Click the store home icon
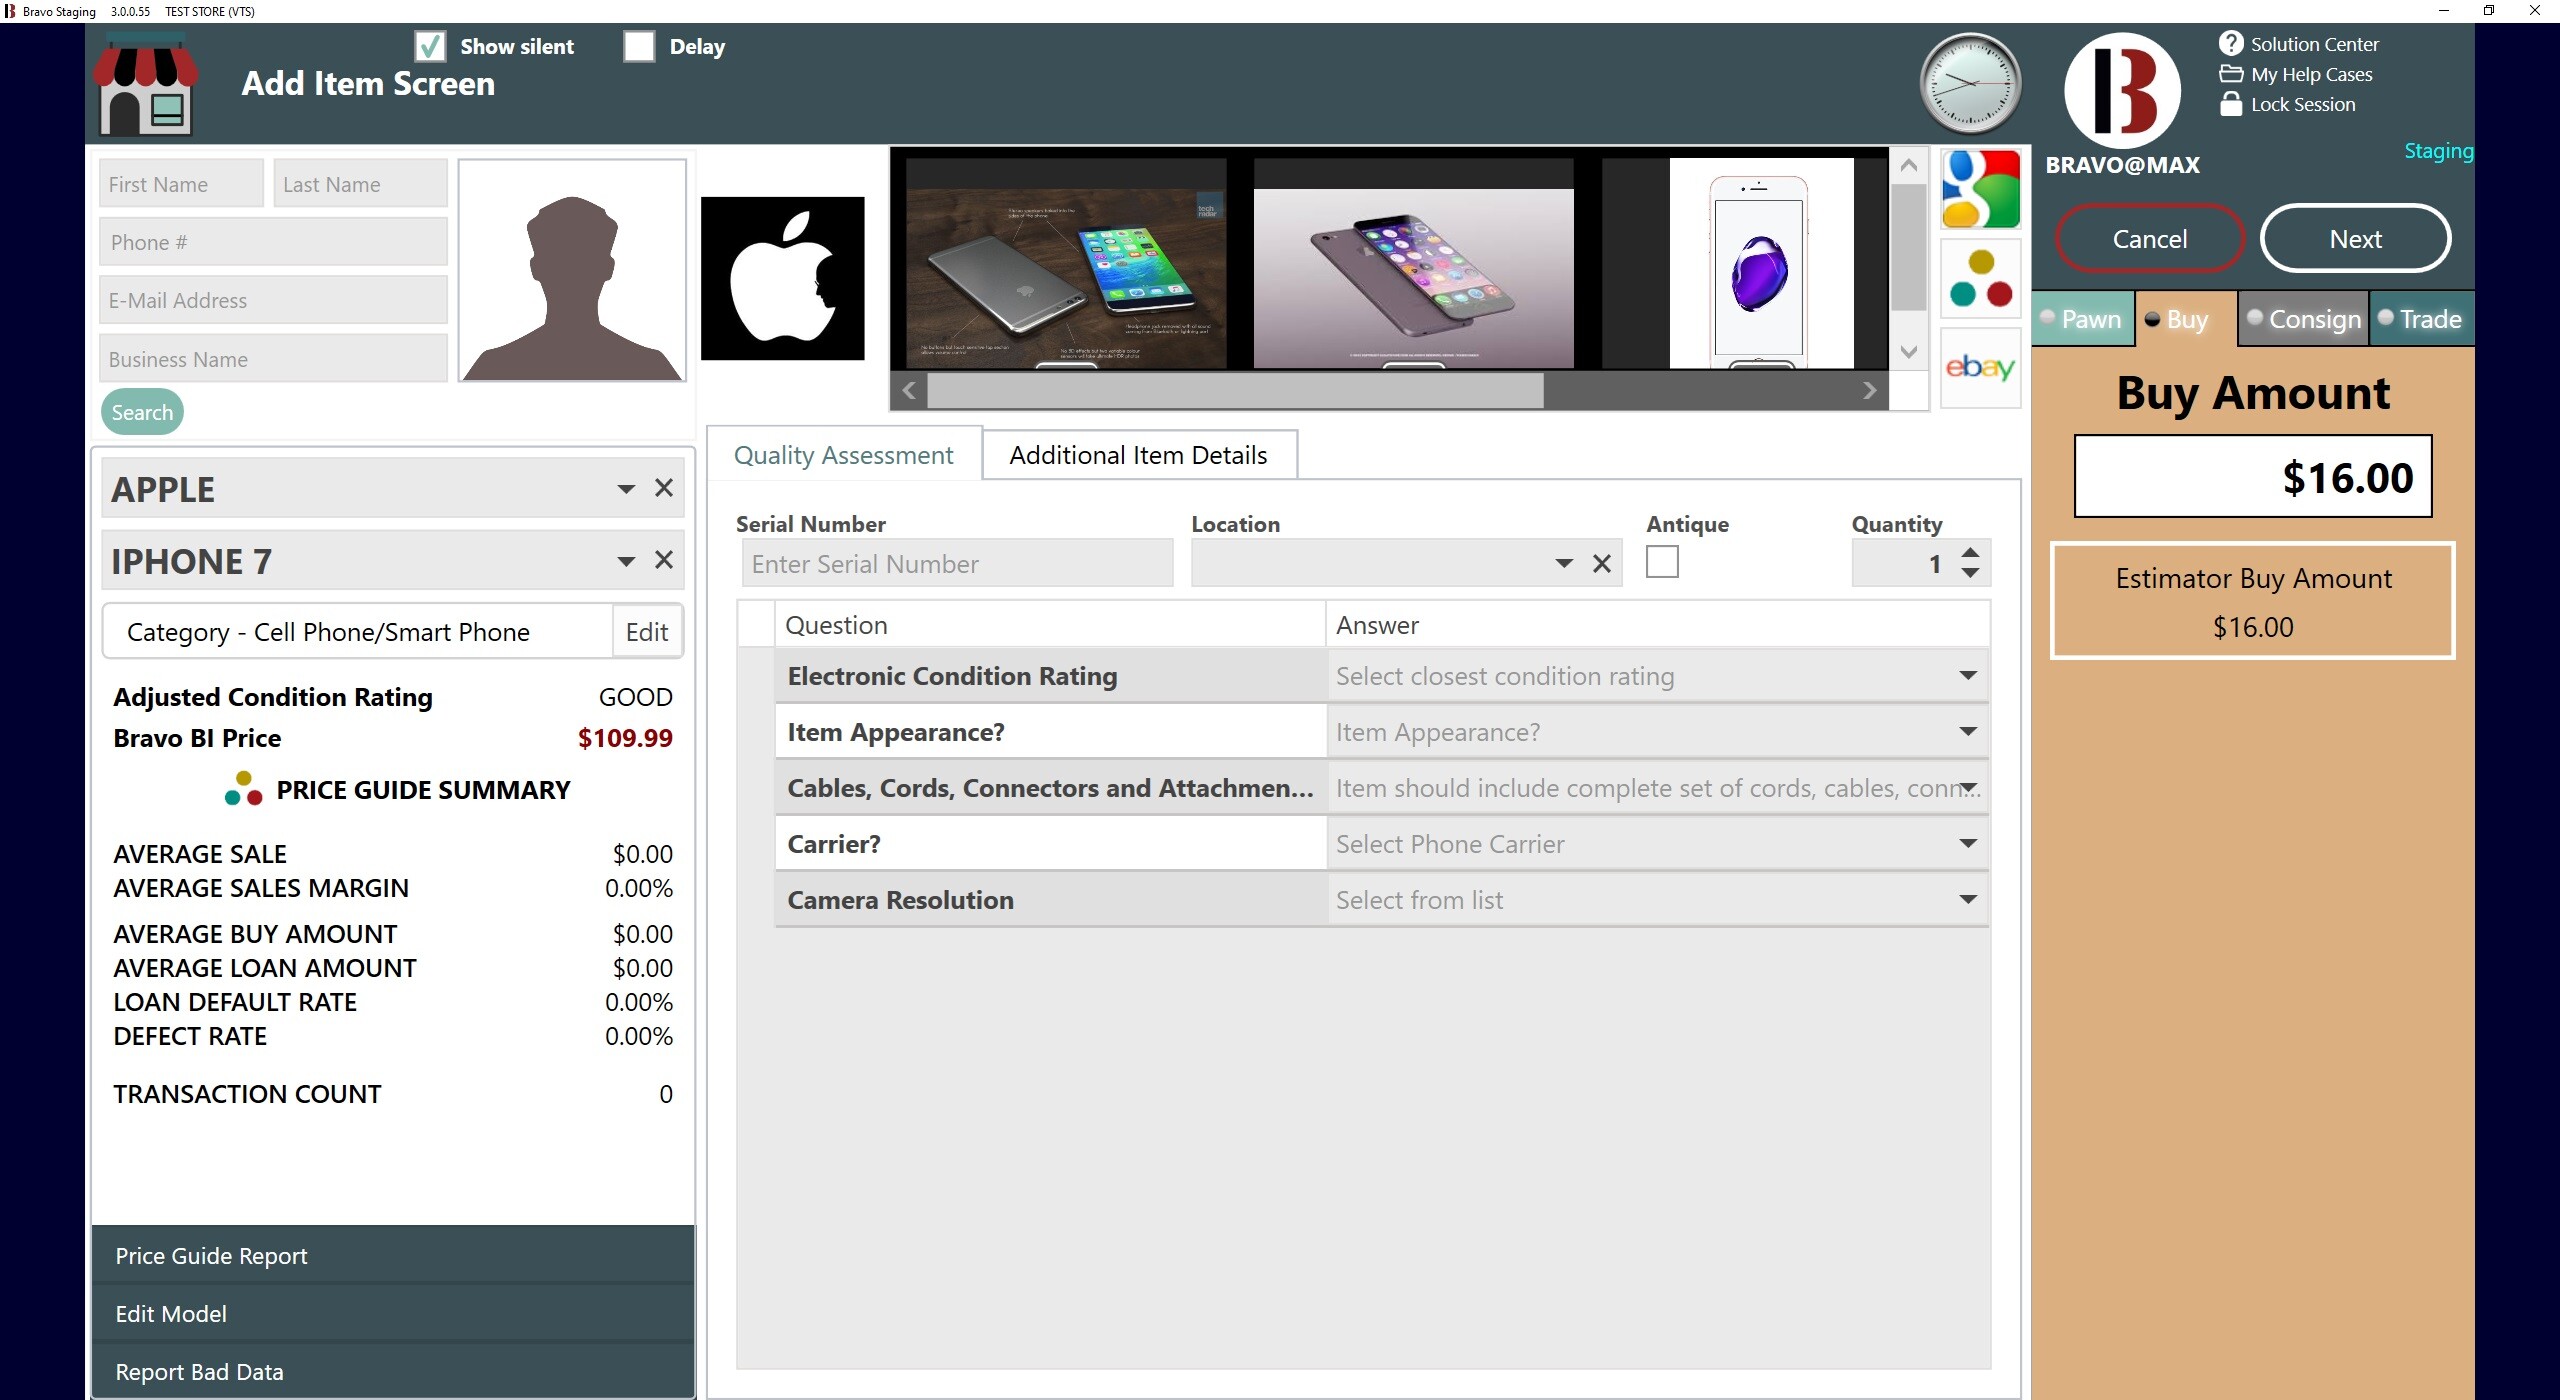 [145, 85]
